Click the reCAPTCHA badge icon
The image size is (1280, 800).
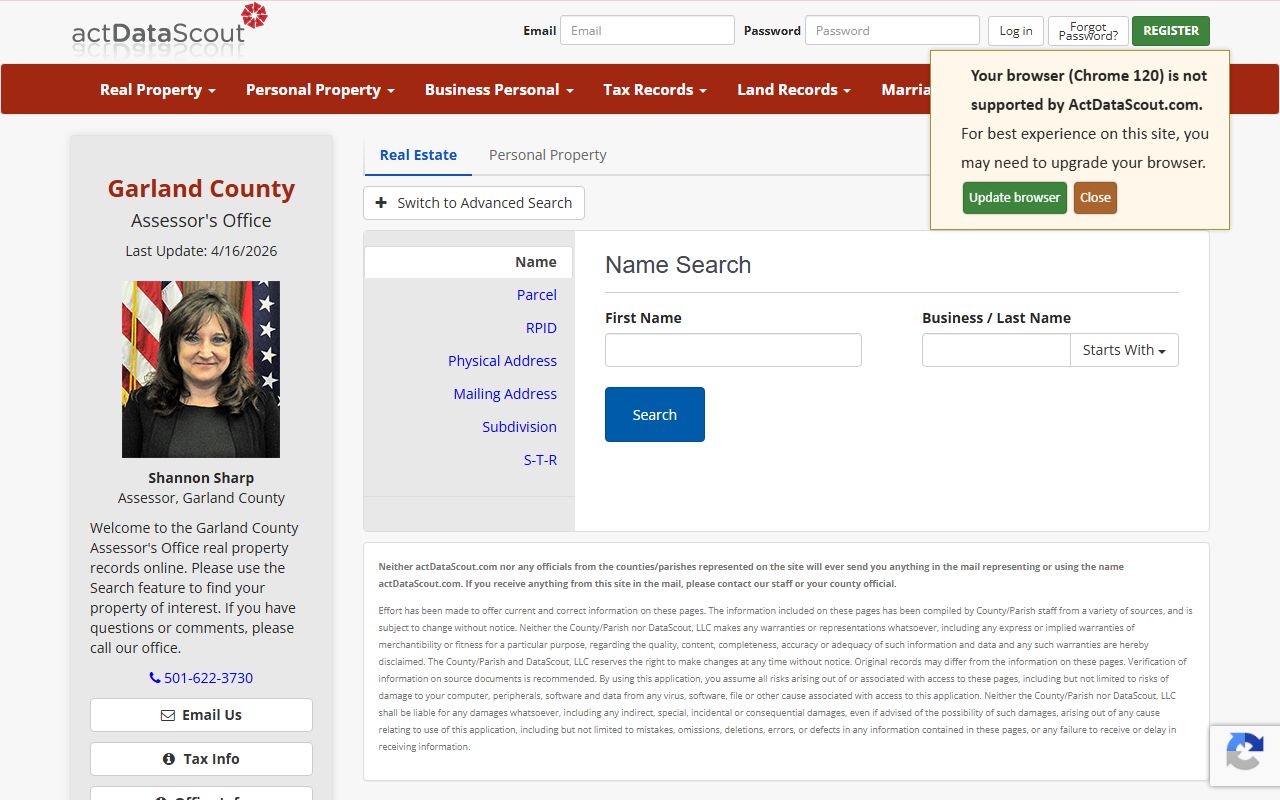coord(1245,751)
